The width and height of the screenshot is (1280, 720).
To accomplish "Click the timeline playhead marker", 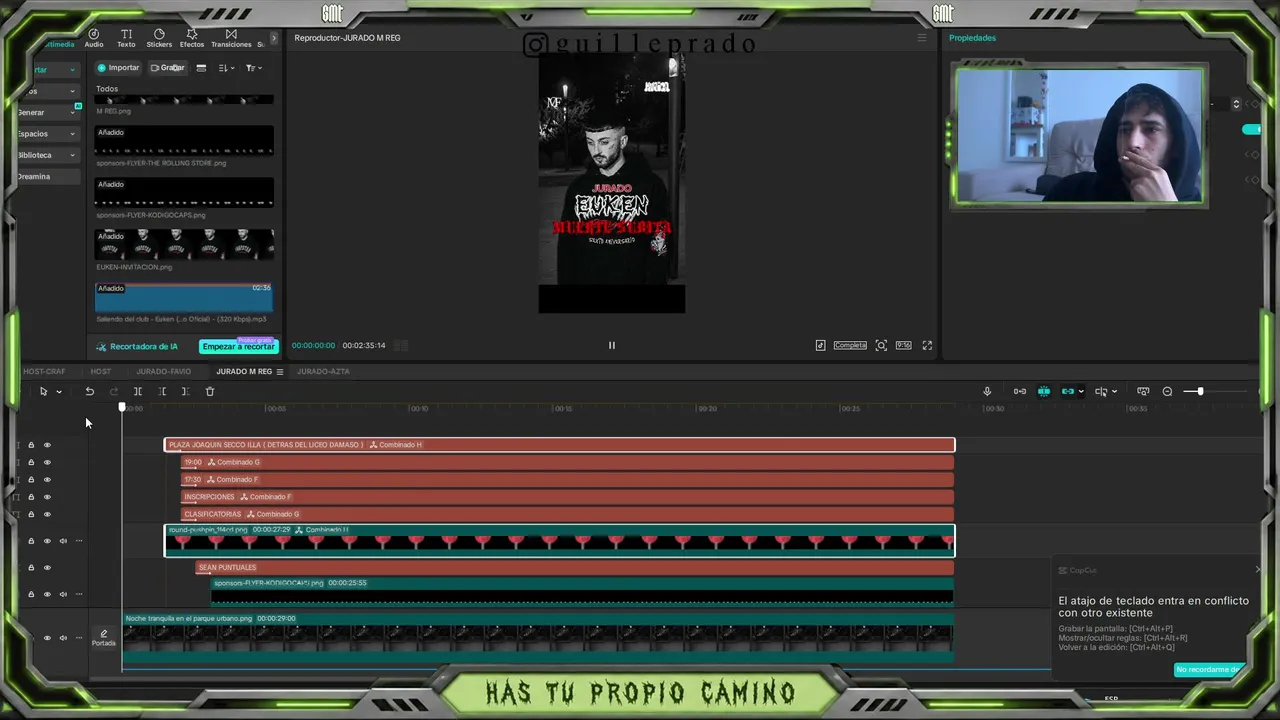I will point(122,407).
